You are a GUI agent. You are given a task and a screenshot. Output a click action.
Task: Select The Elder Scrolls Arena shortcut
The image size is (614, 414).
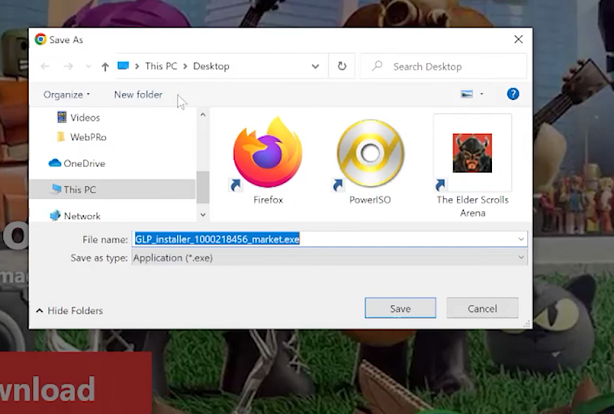click(472, 154)
